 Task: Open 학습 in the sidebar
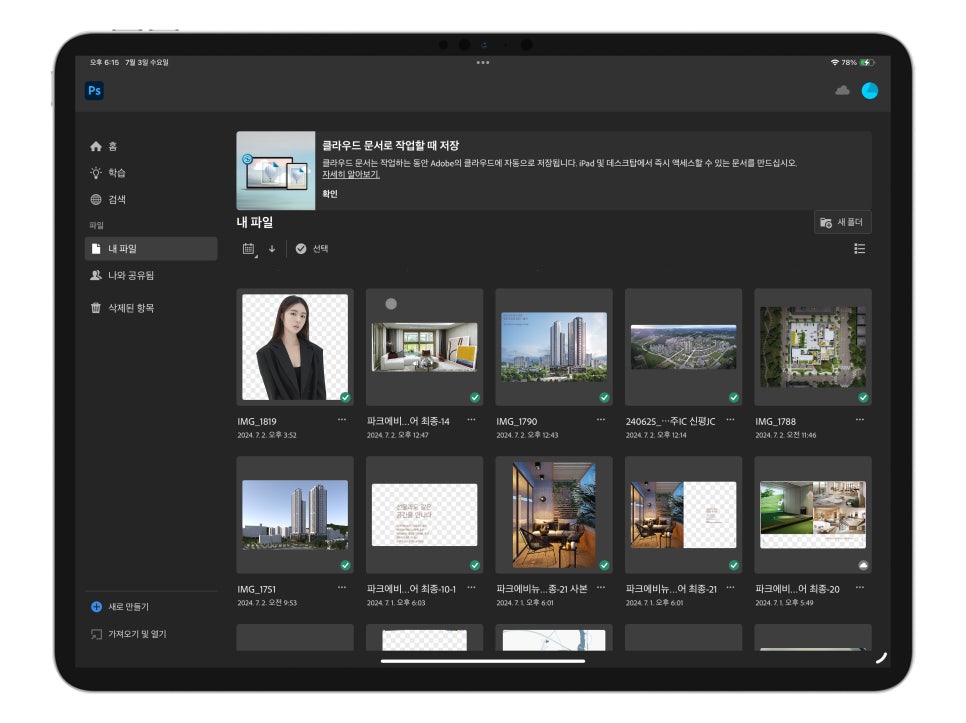(x=107, y=172)
